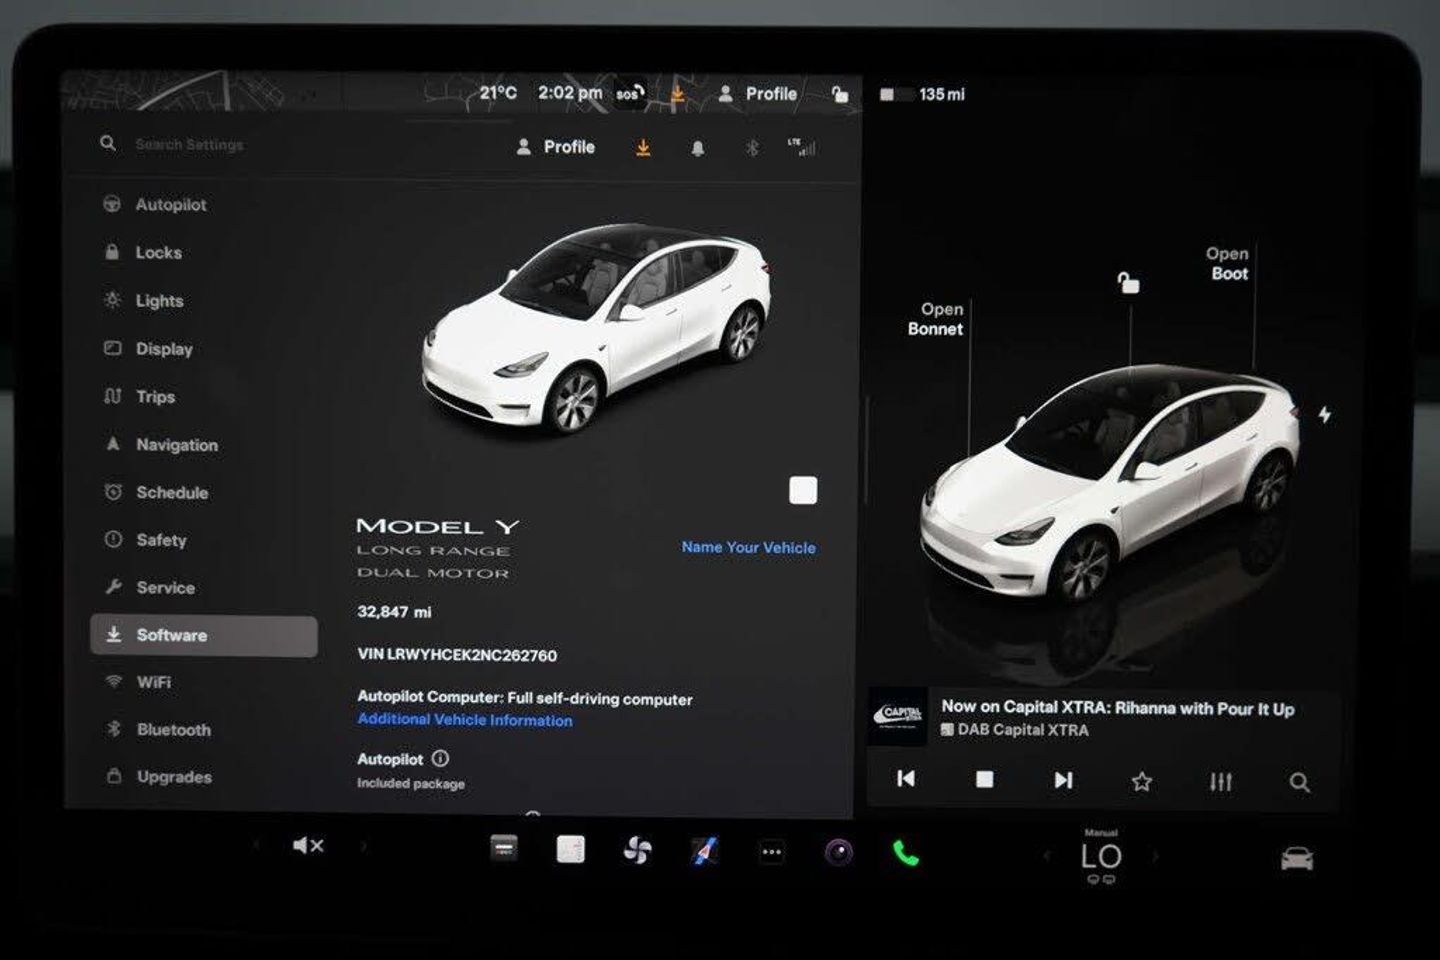Viewport: 1440px width, 960px height.
Task: Favorite current station with star icon
Action: [x=1142, y=781]
